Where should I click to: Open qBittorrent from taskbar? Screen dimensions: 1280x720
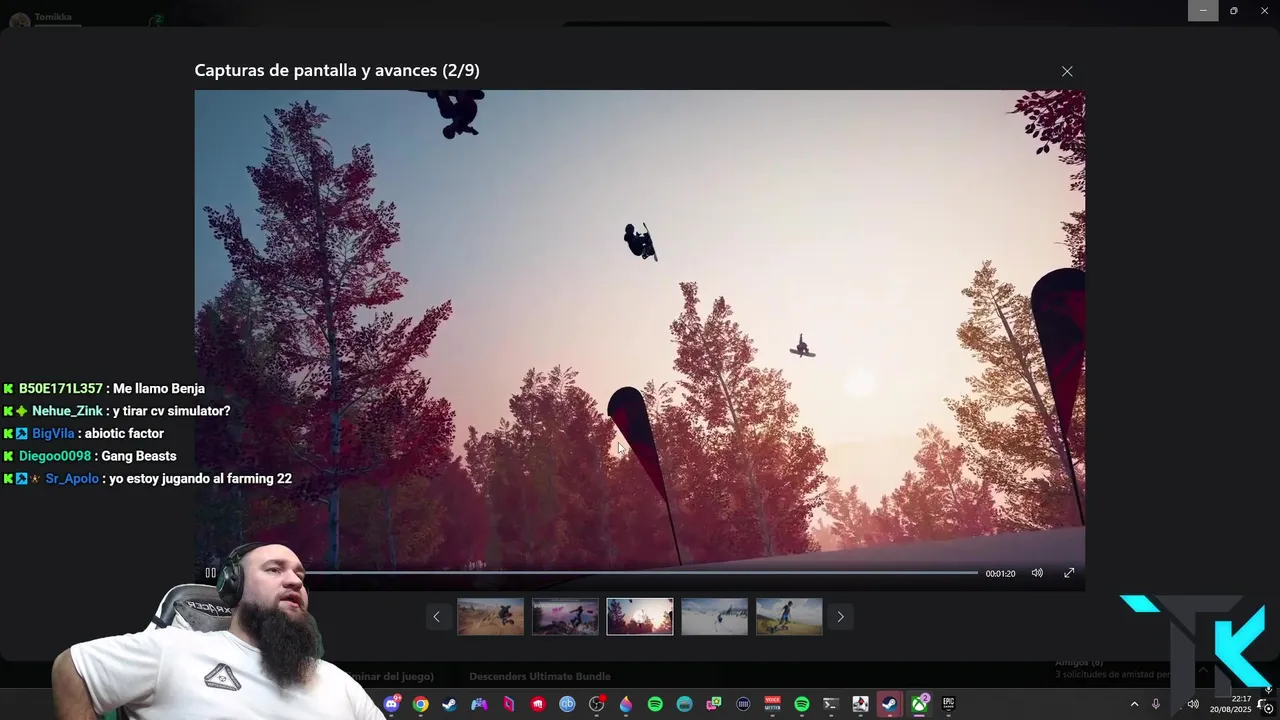[x=567, y=704]
